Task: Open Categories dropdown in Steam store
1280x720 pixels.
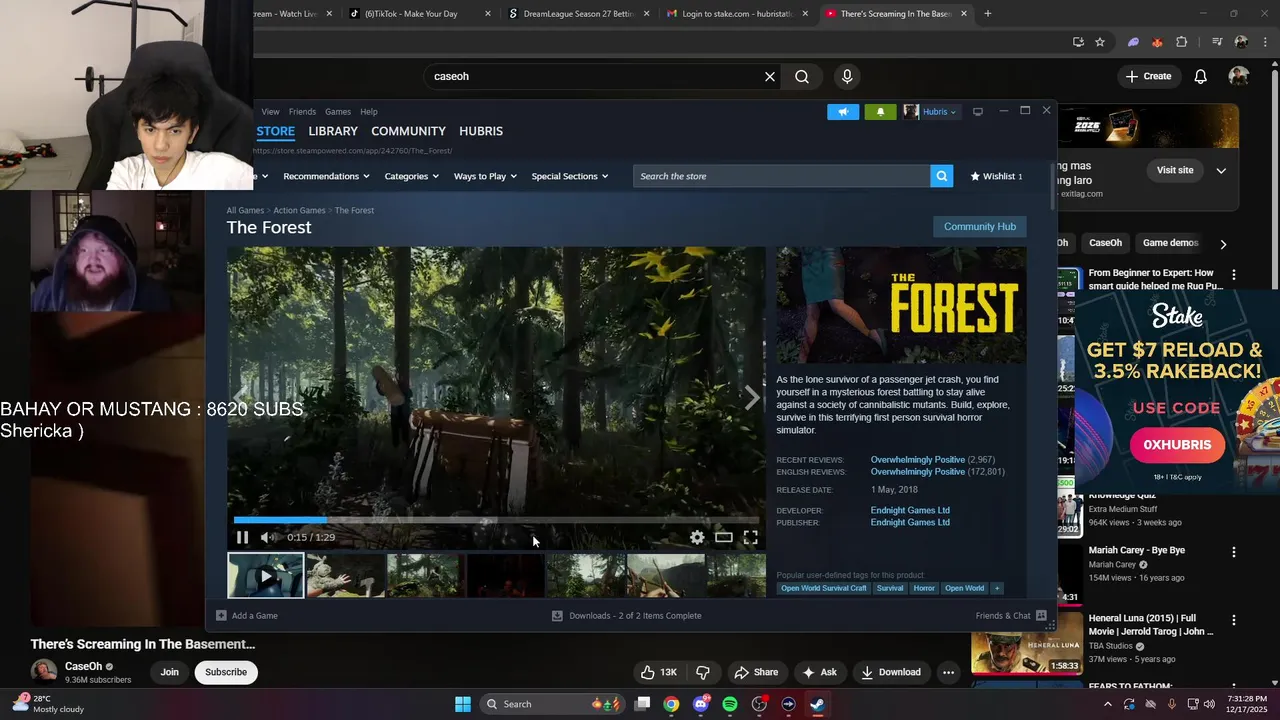Action: [411, 176]
